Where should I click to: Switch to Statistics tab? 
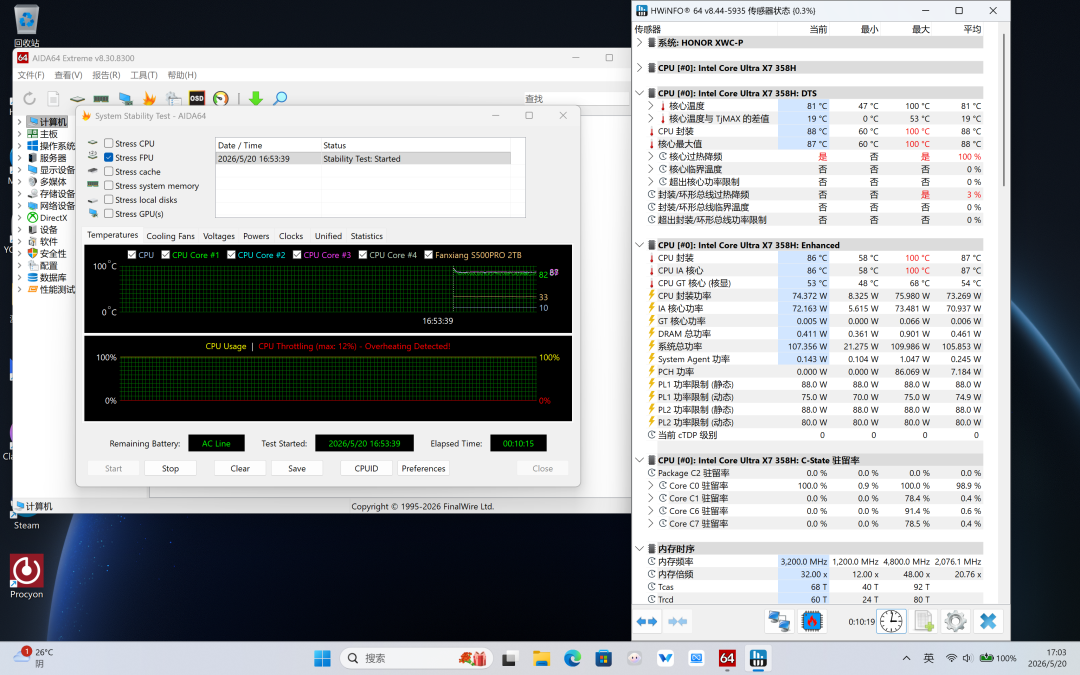pyautogui.click(x=366, y=236)
